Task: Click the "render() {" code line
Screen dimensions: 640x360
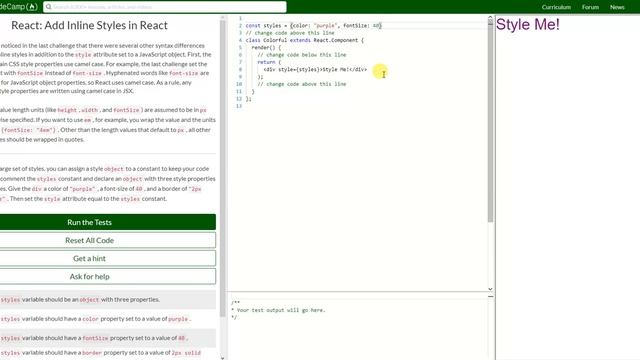Action: click(266, 47)
